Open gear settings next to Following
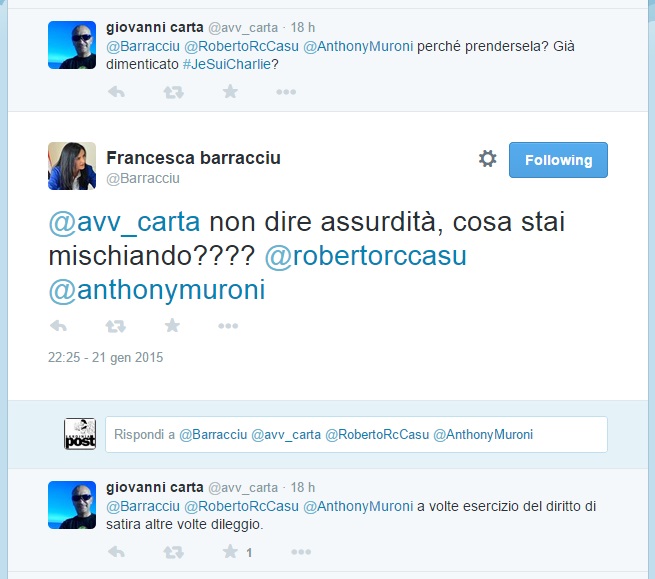Image resolution: width=655 pixels, height=579 pixels. click(487, 159)
